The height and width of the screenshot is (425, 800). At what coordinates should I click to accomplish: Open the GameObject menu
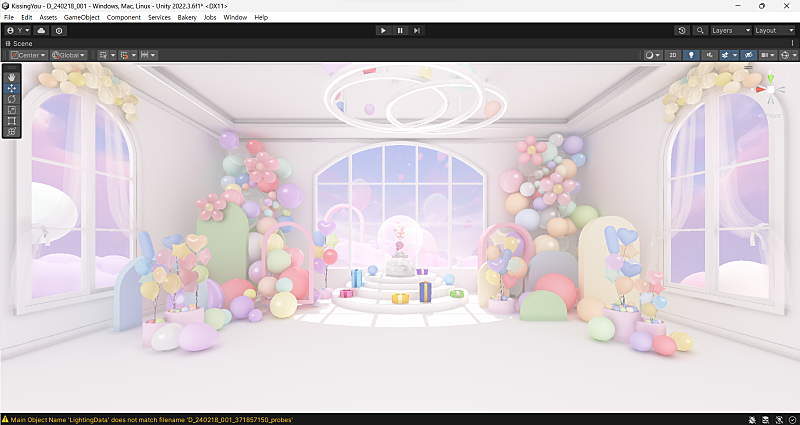tap(80, 18)
